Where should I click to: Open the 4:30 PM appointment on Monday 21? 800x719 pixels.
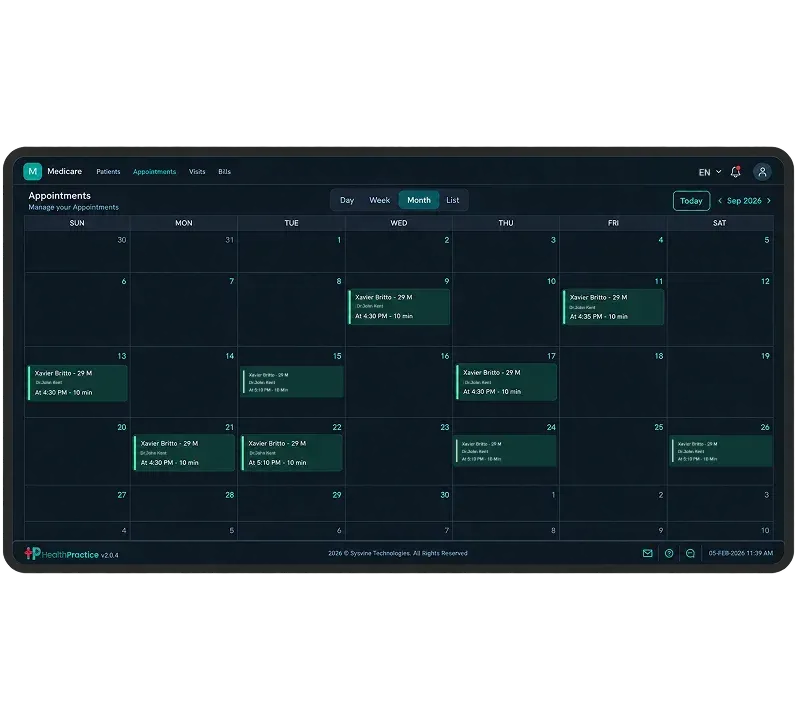pyautogui.click(x=184, y=453)
